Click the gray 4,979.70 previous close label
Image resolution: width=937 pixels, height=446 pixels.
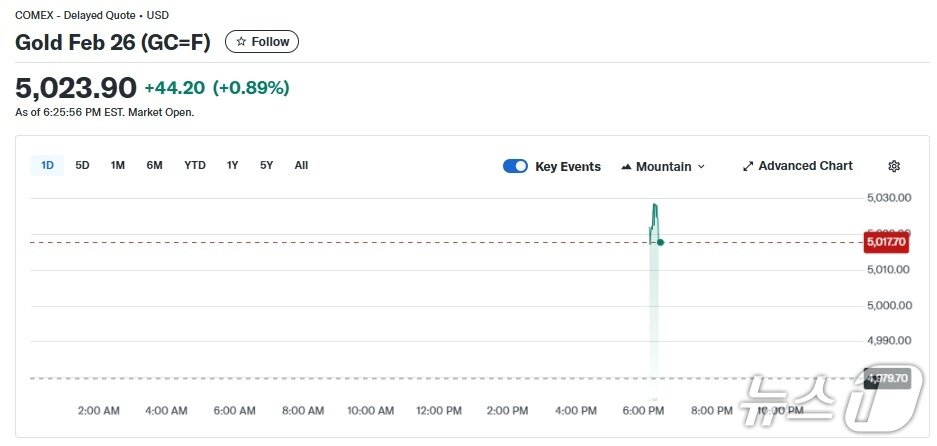click(886, 378)
